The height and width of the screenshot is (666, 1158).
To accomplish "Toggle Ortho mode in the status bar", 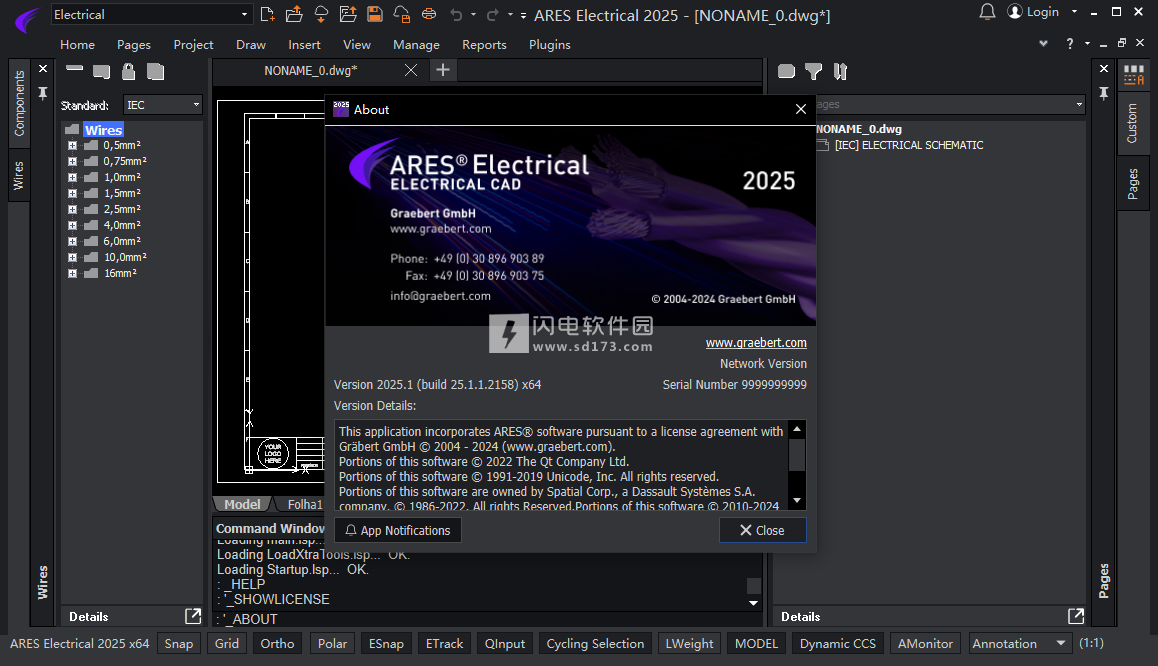I will (x=278, y=644).
